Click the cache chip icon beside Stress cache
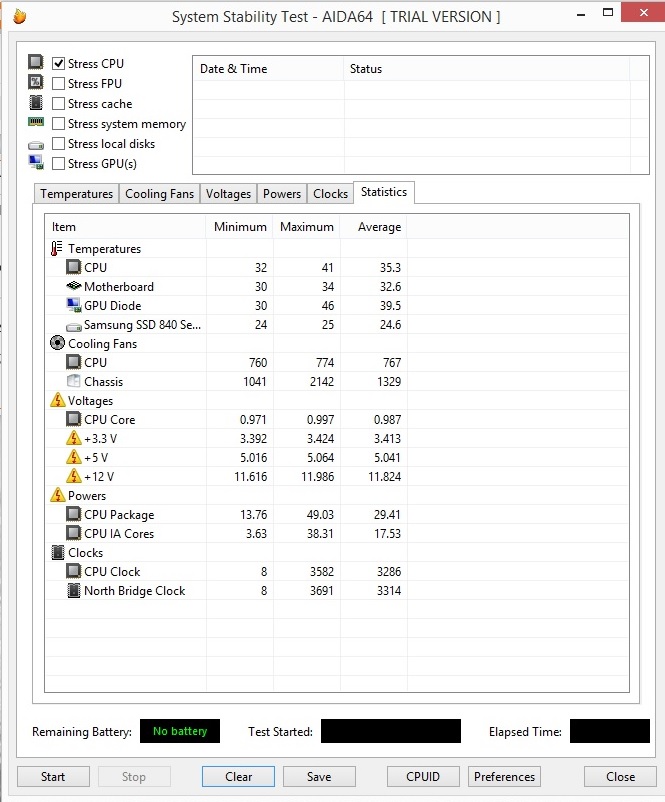This screenshot has width=665, height=802. point(36,102)
